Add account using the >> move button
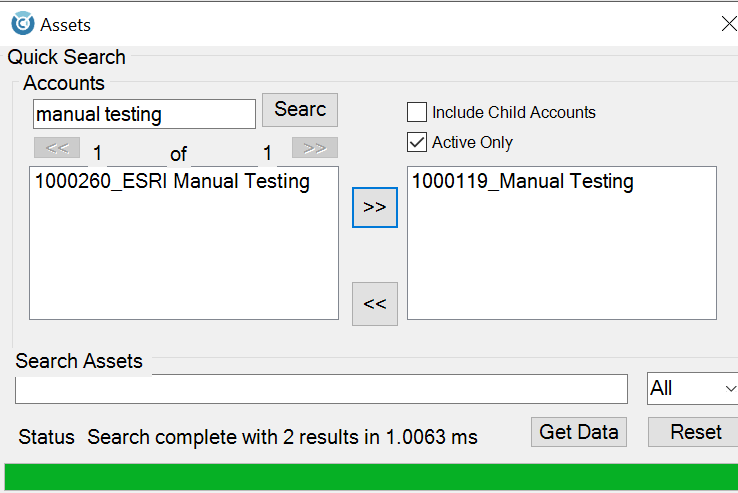Viewport: 738px width, 493px height. tap(375, 207)
